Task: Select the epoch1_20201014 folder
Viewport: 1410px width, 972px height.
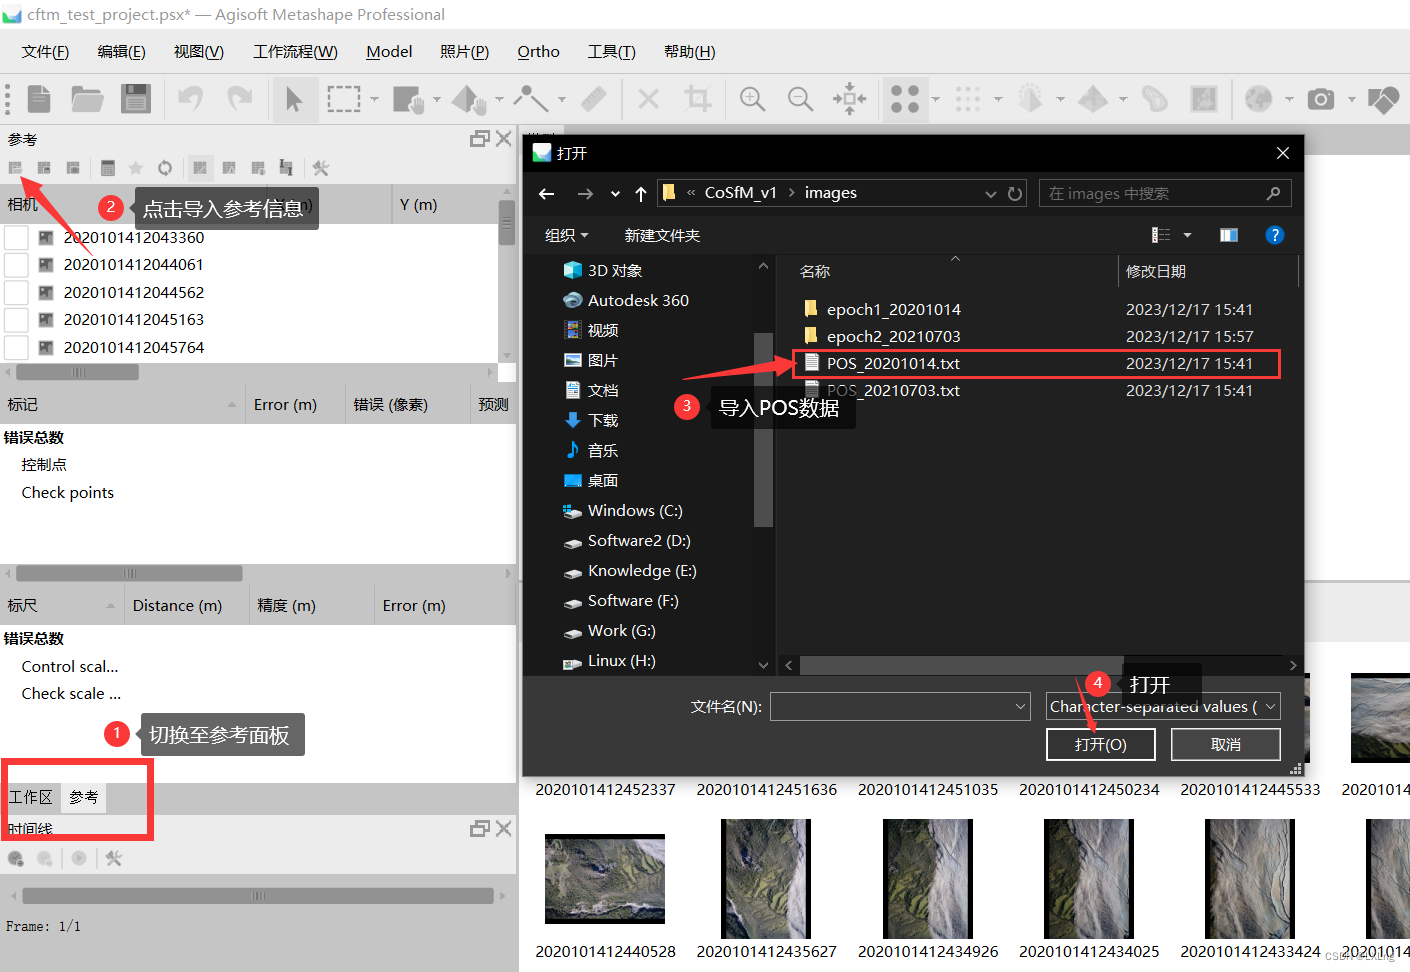Action: click(x=893, y=309)
